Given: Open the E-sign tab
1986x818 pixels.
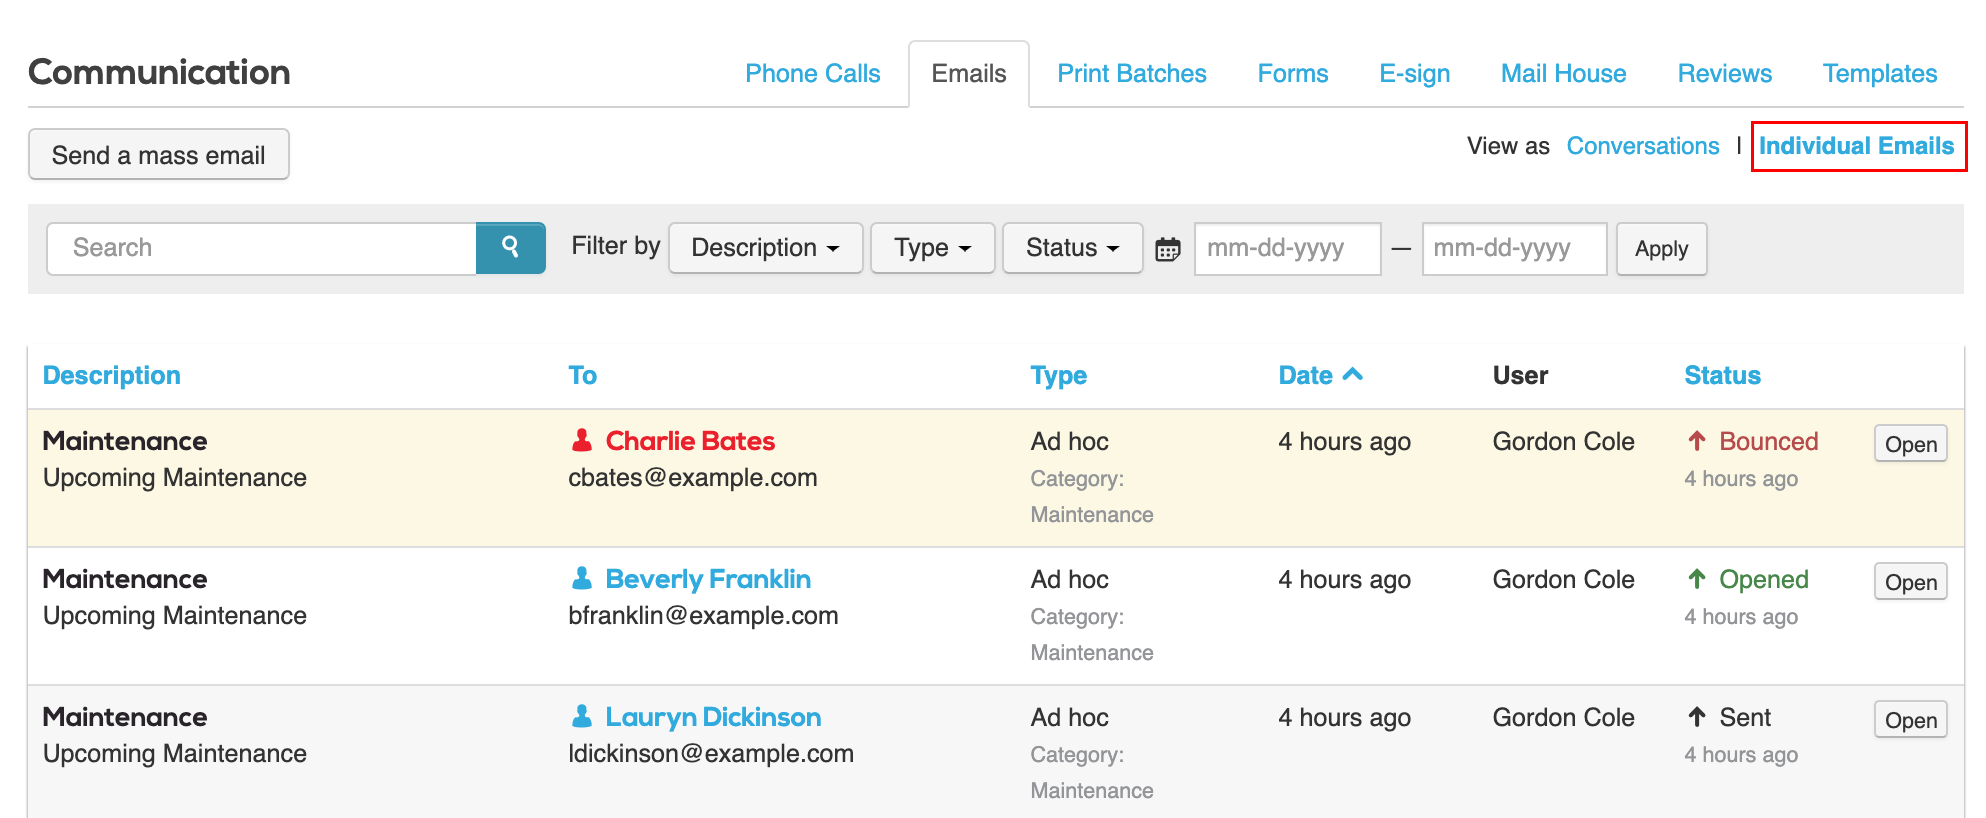Looking at the screenshot, I should 1414,74.
